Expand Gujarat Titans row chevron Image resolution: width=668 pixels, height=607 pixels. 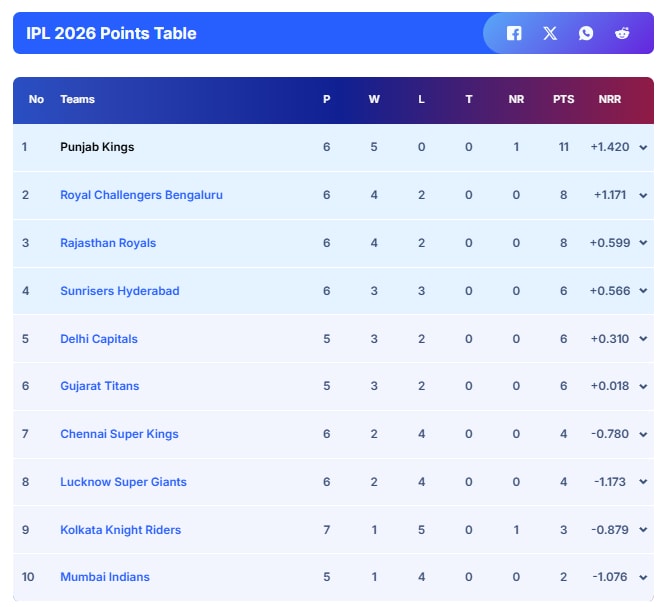(643, 386)
